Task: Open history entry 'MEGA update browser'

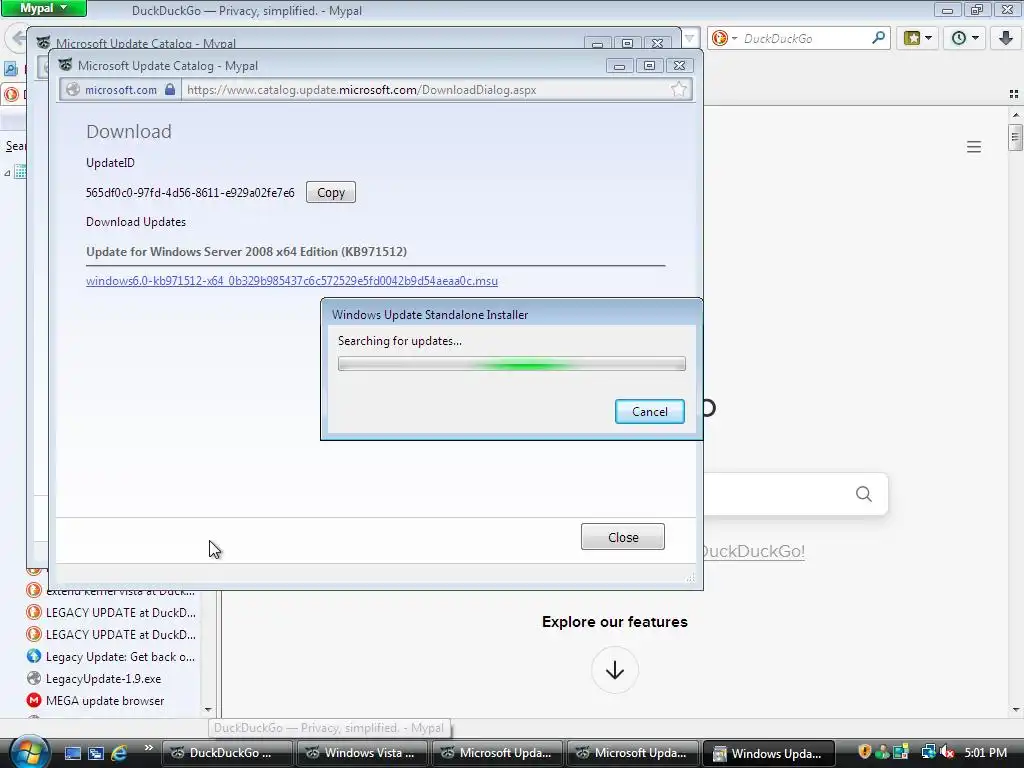Action: 104,701
